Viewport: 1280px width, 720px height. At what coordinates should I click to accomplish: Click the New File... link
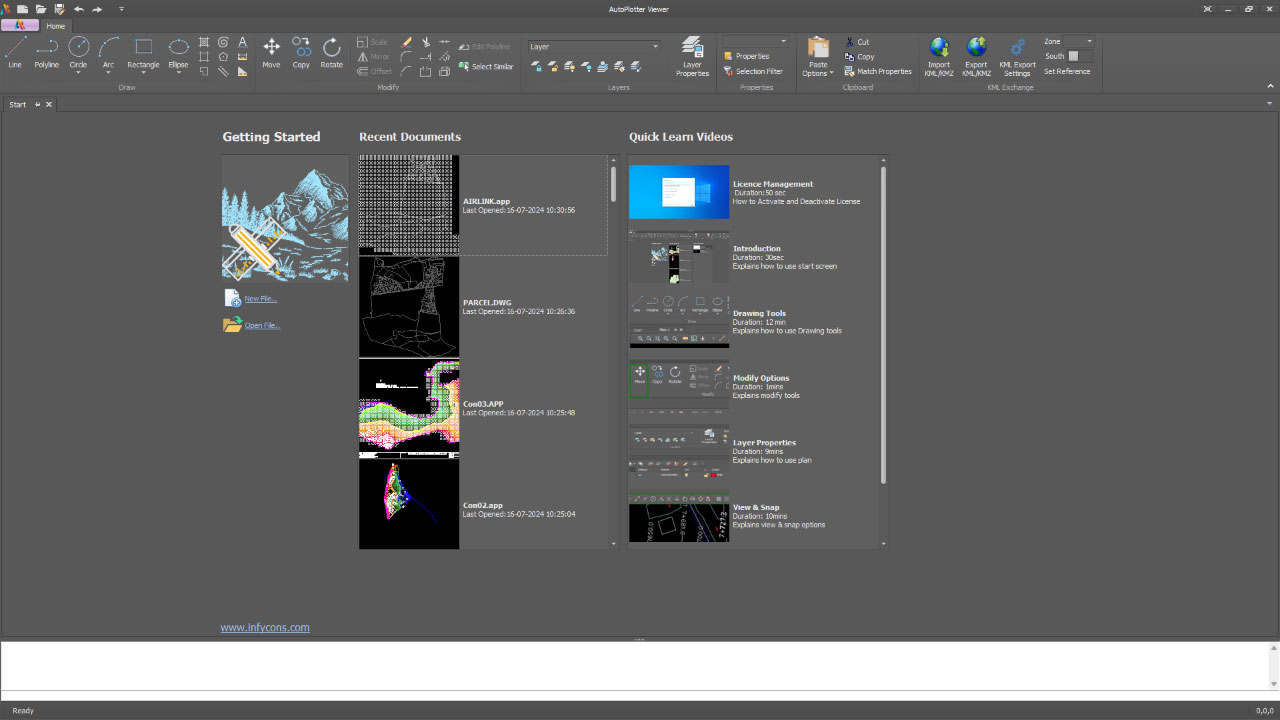pos(260,299)
